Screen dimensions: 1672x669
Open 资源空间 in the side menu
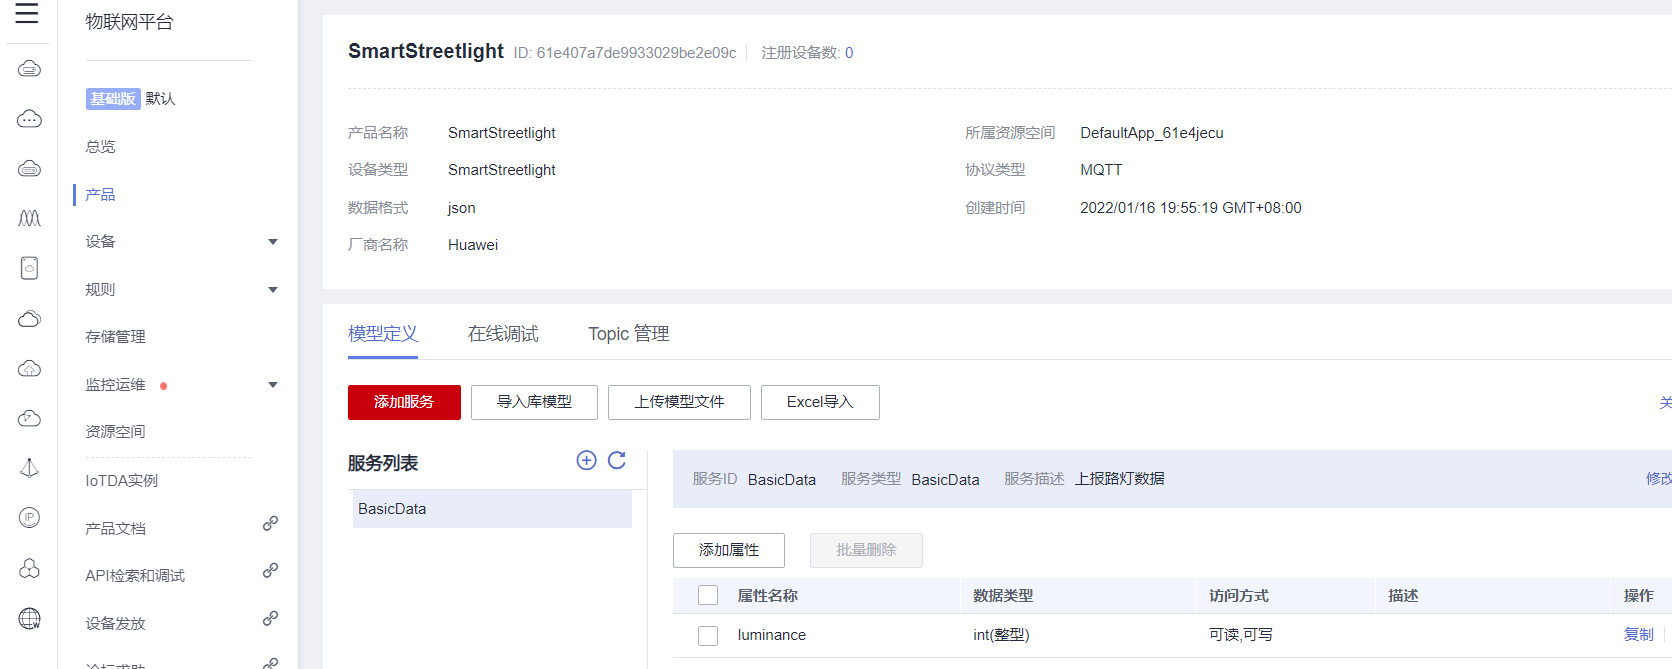(x=115, y=432)
